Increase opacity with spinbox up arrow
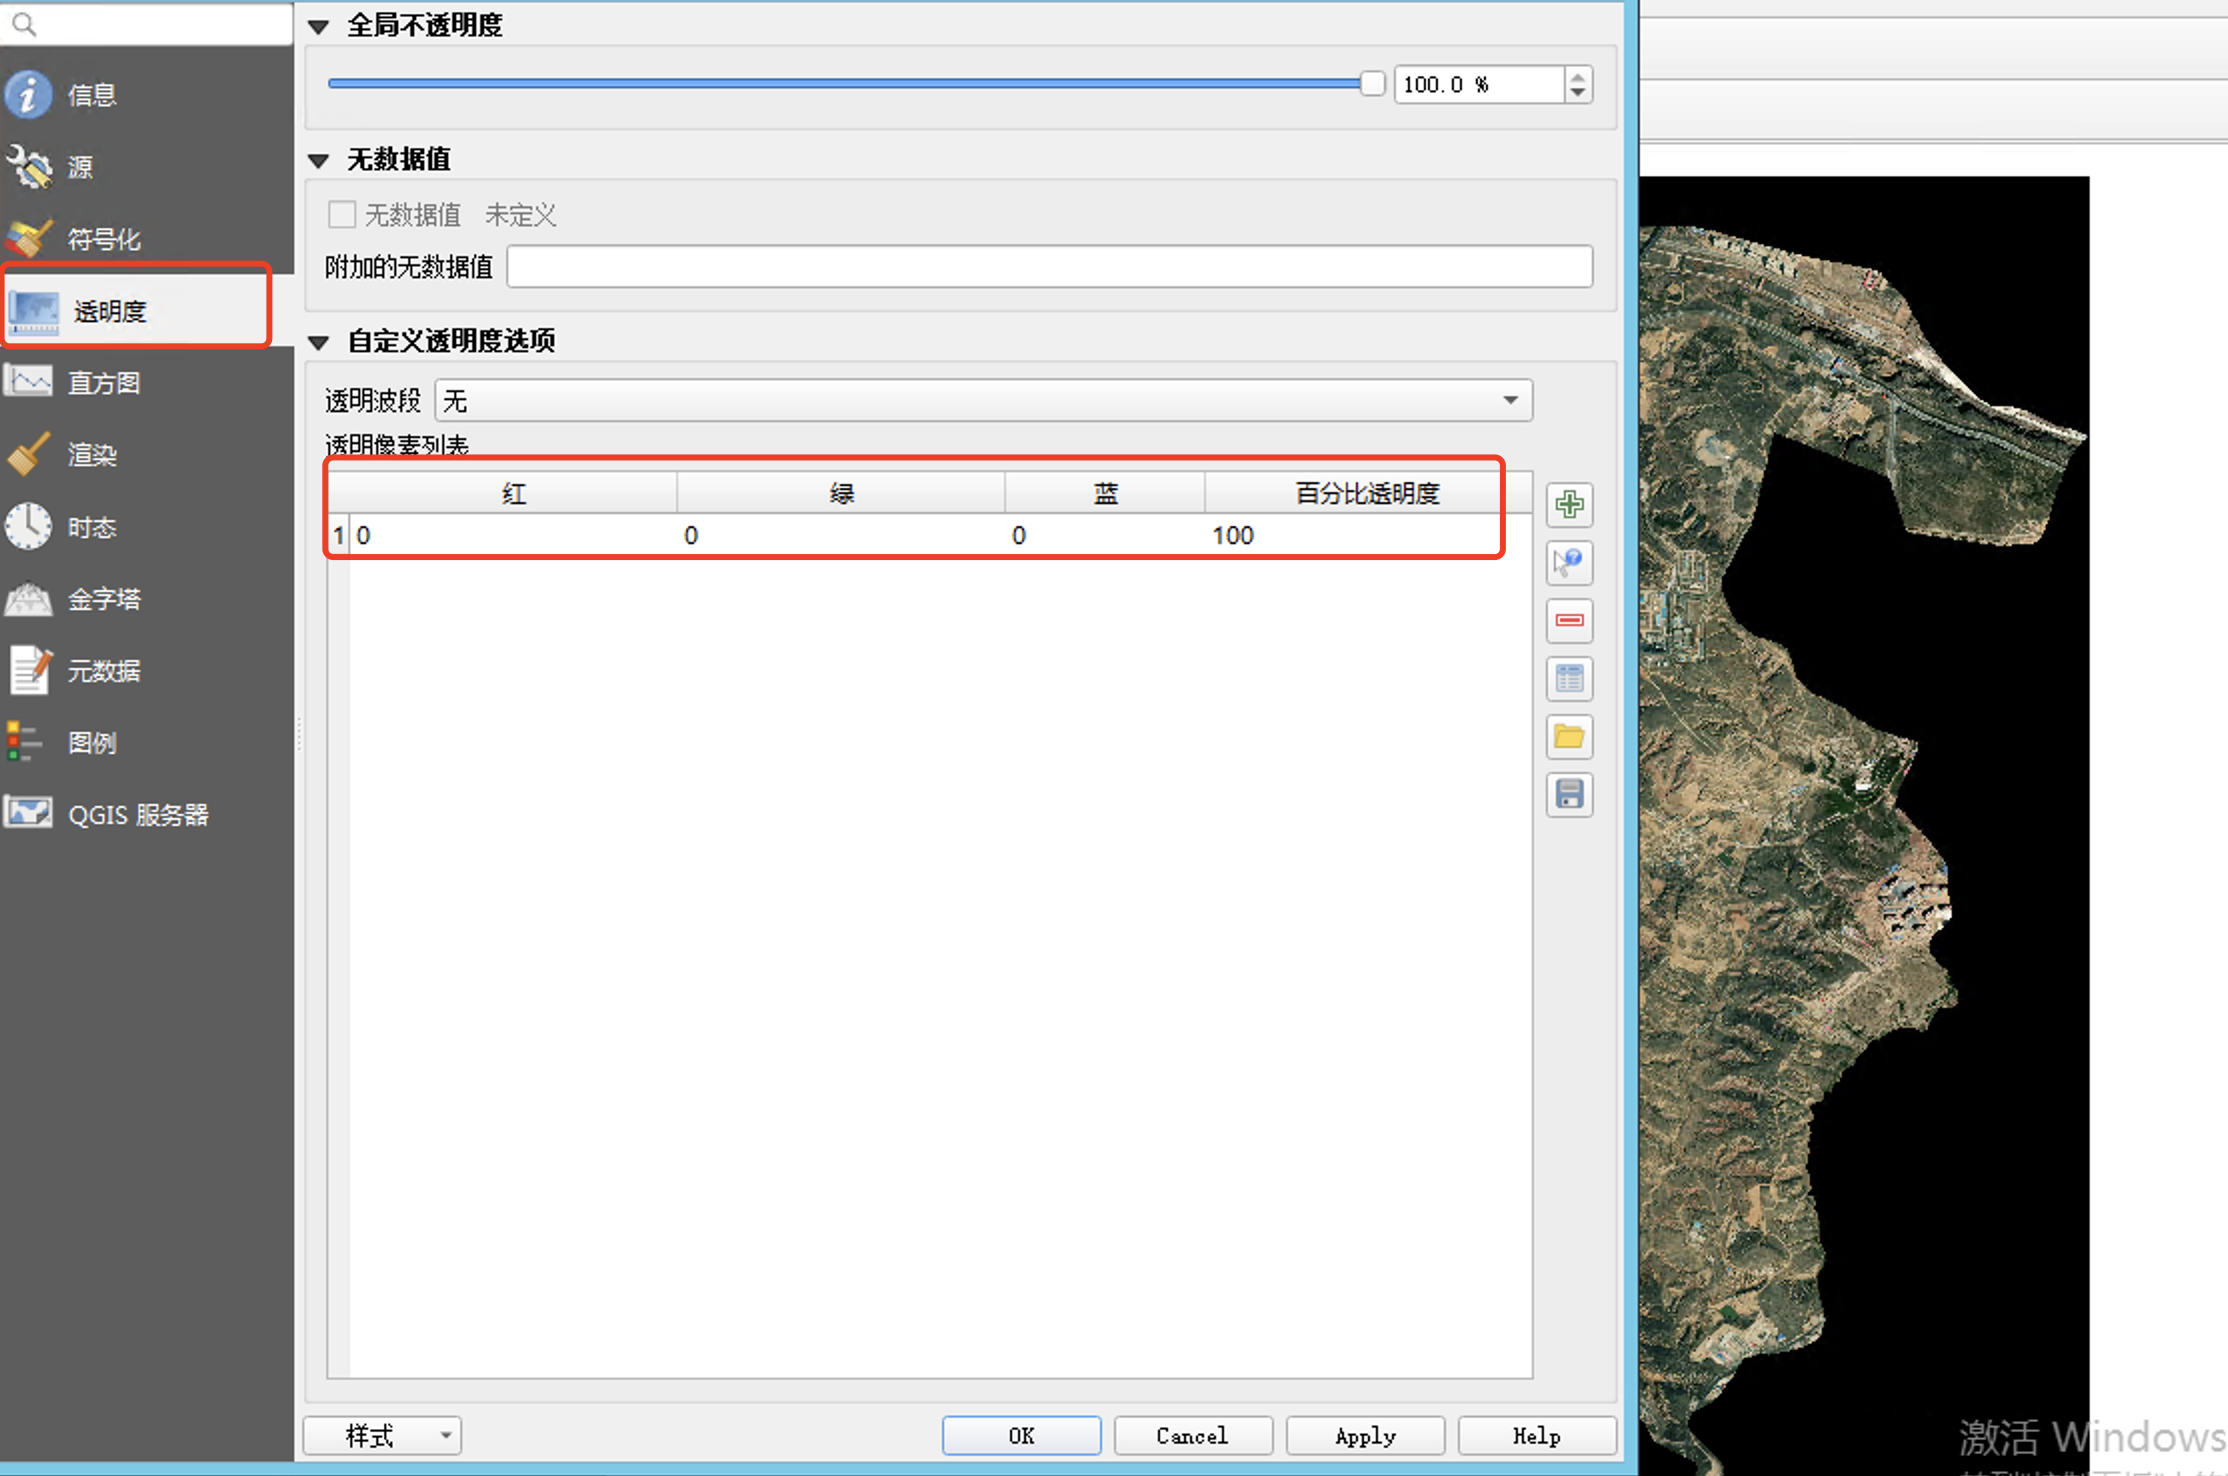Image resolution: width=2228 pixels, height=1476 pixels. [x=1578, y=76]
